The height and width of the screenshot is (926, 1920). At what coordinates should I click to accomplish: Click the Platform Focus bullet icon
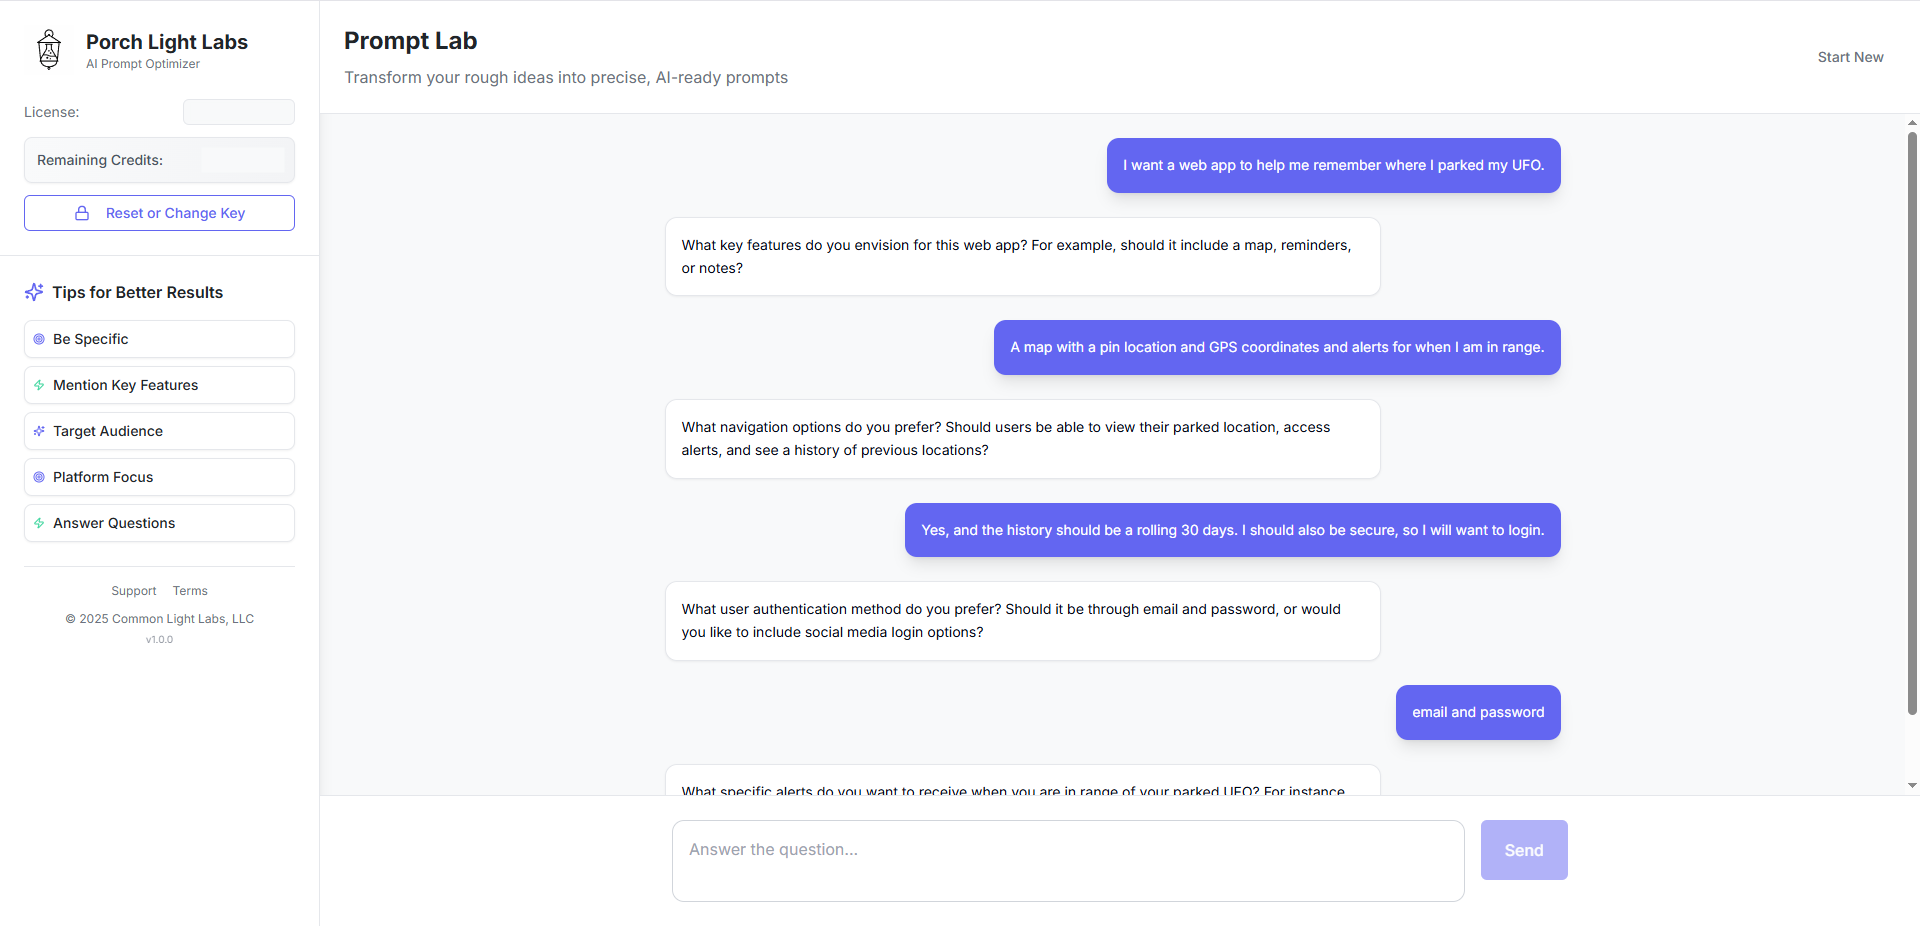pyautogui.click(x=39, y=477)
